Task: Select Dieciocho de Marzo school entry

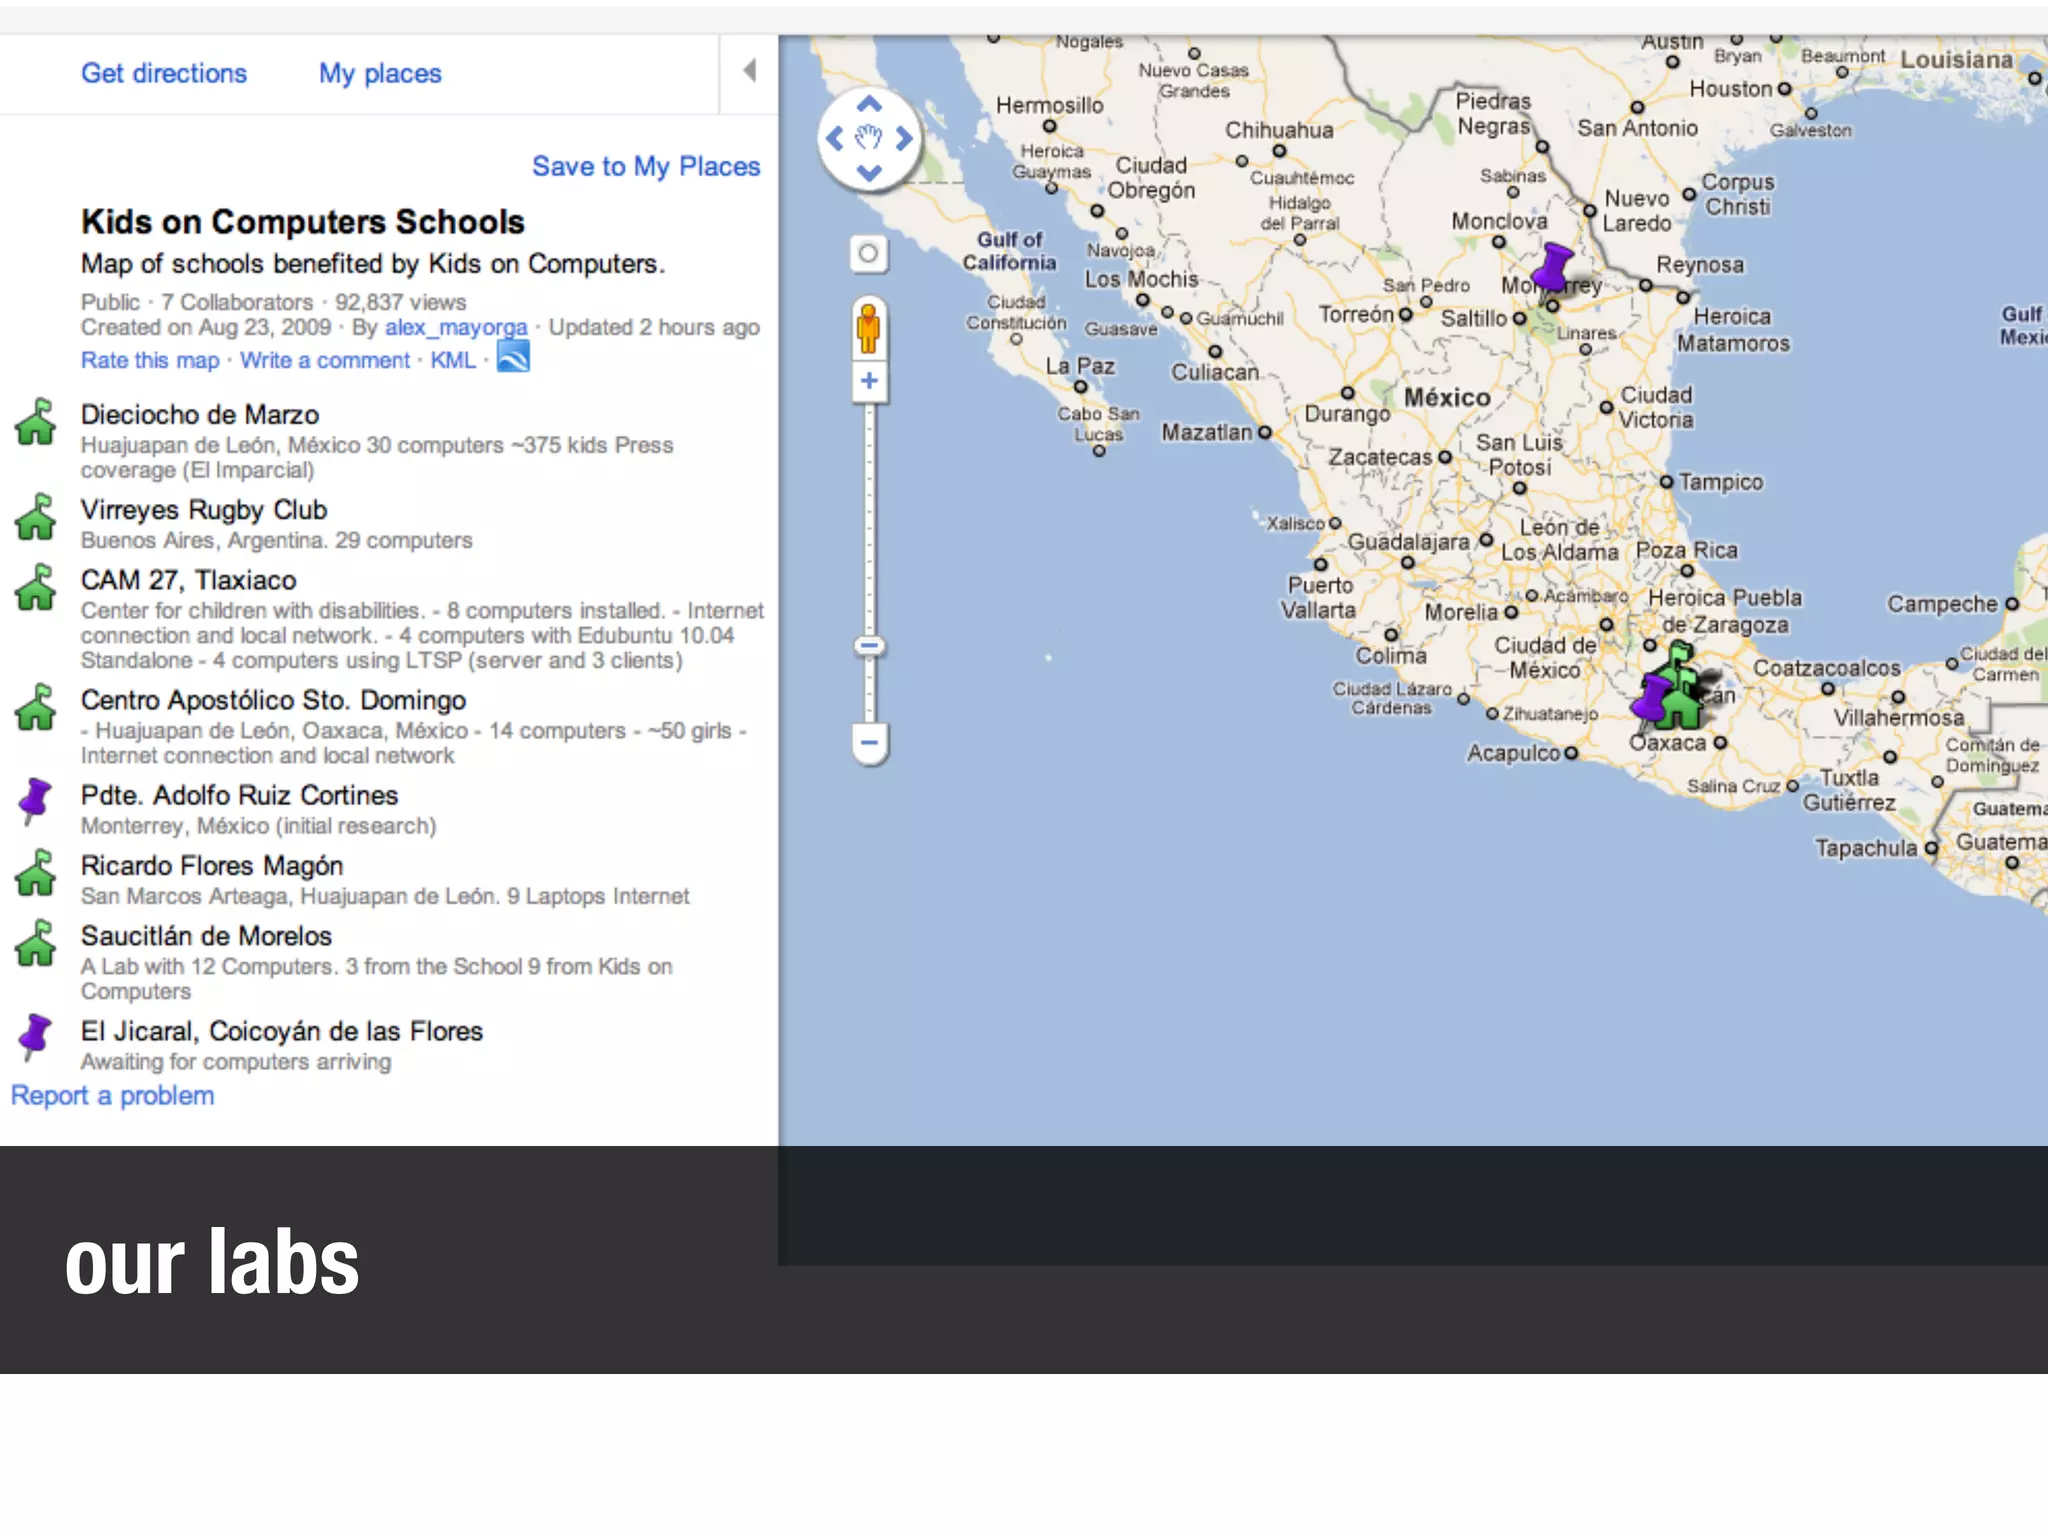Action: tap(200, 415)
